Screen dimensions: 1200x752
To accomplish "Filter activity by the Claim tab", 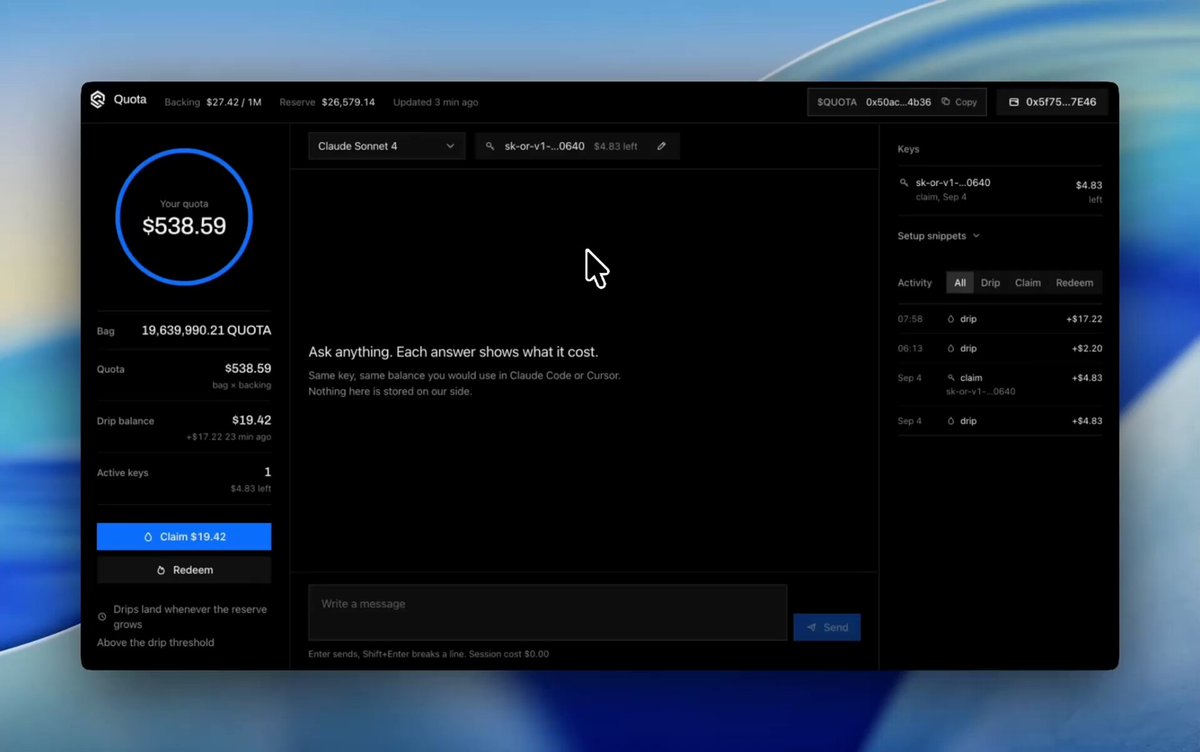I will 1028,283.
